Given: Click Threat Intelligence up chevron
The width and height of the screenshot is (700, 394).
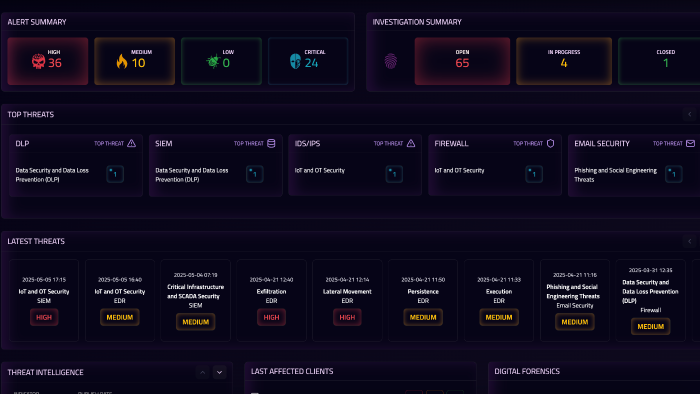Looking at the screenshot, I should click(202, 372).
